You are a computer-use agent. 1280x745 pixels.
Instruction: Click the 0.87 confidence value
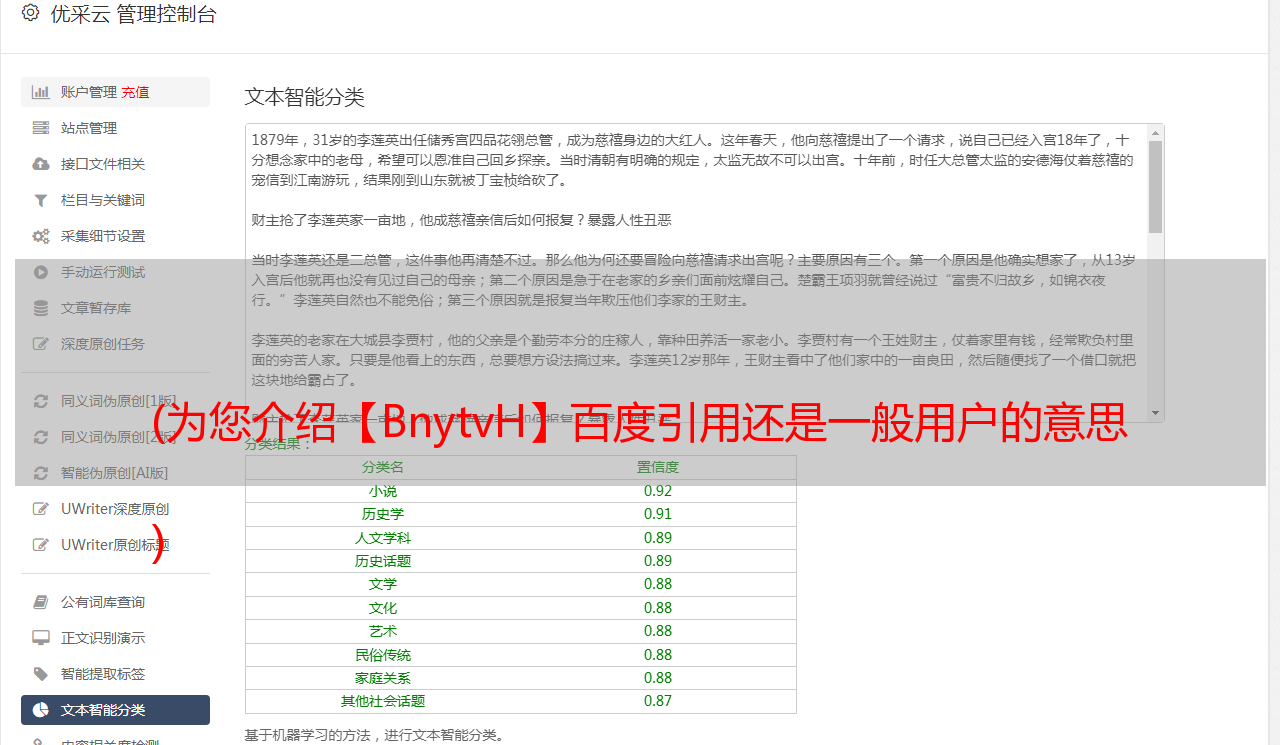pos(658,701)
